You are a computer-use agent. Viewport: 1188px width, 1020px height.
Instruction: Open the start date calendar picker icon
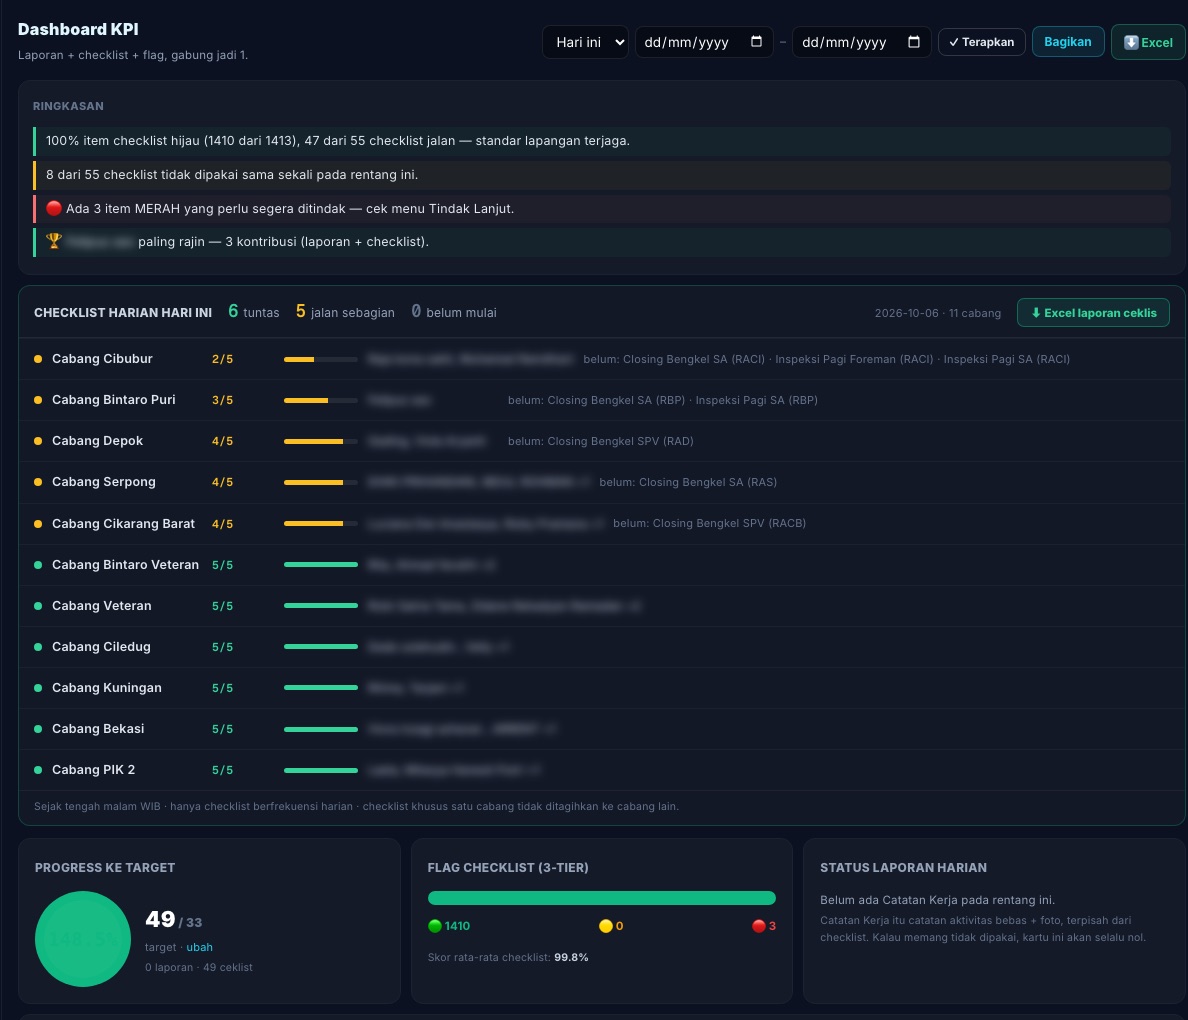click(756, 42)
